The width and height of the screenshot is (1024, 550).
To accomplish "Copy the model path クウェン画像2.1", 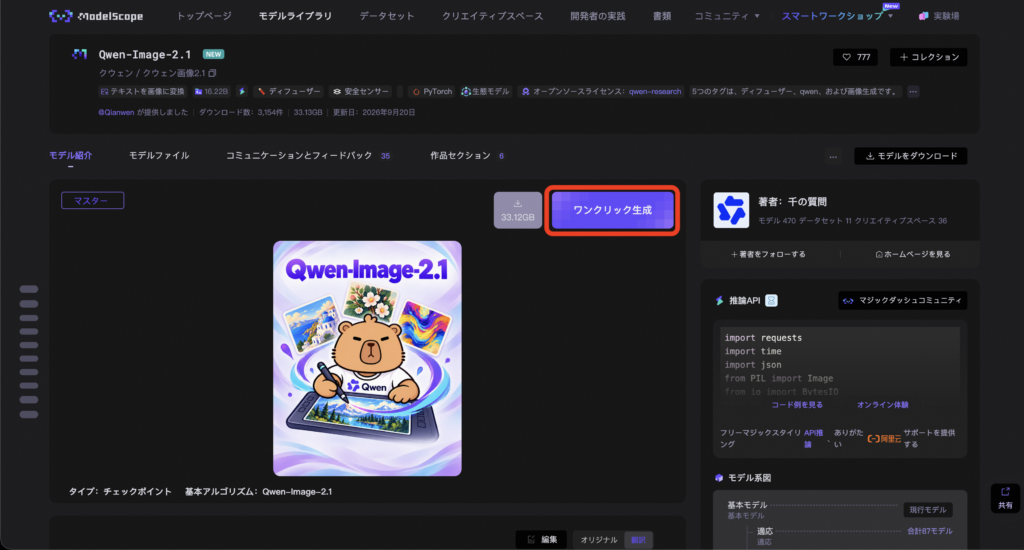I will click(x=212, y=73).
